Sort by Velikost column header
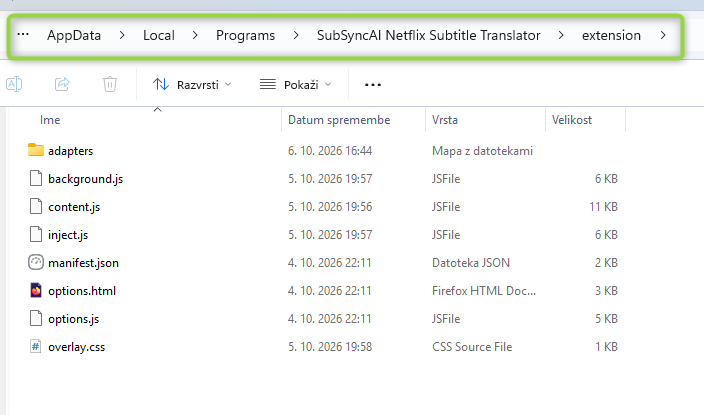The height and width of the screenshot is (415, 704). [572, 120]
